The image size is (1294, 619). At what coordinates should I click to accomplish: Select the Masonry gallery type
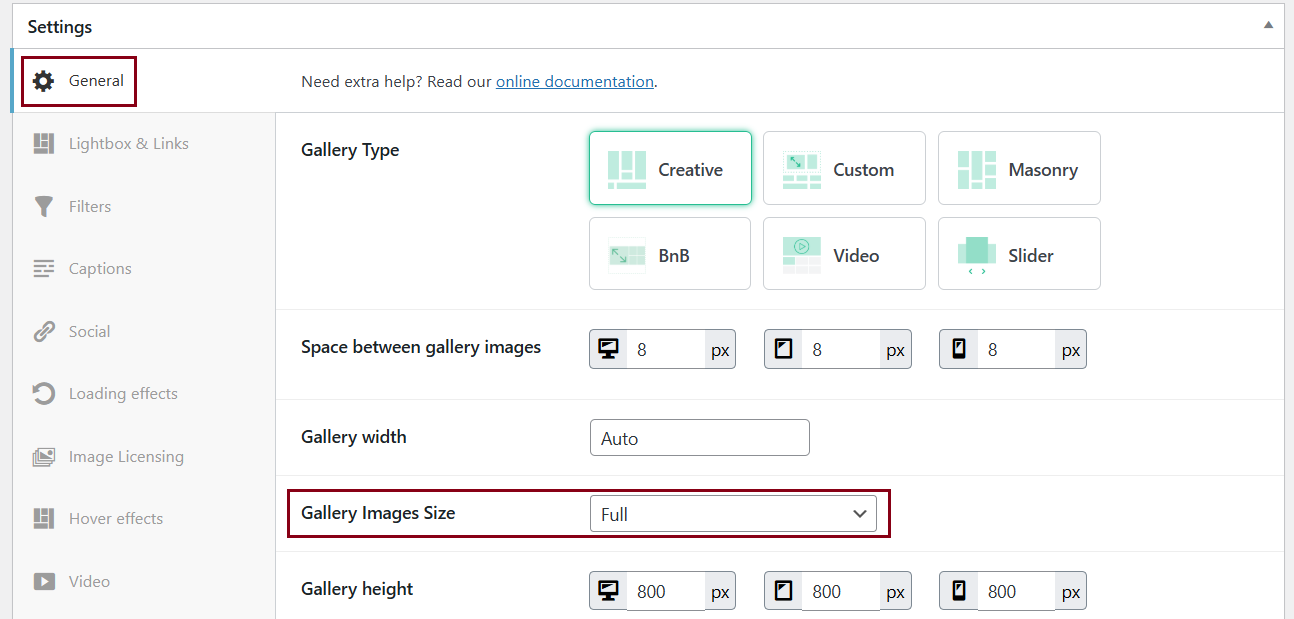tap(1019, 169)
